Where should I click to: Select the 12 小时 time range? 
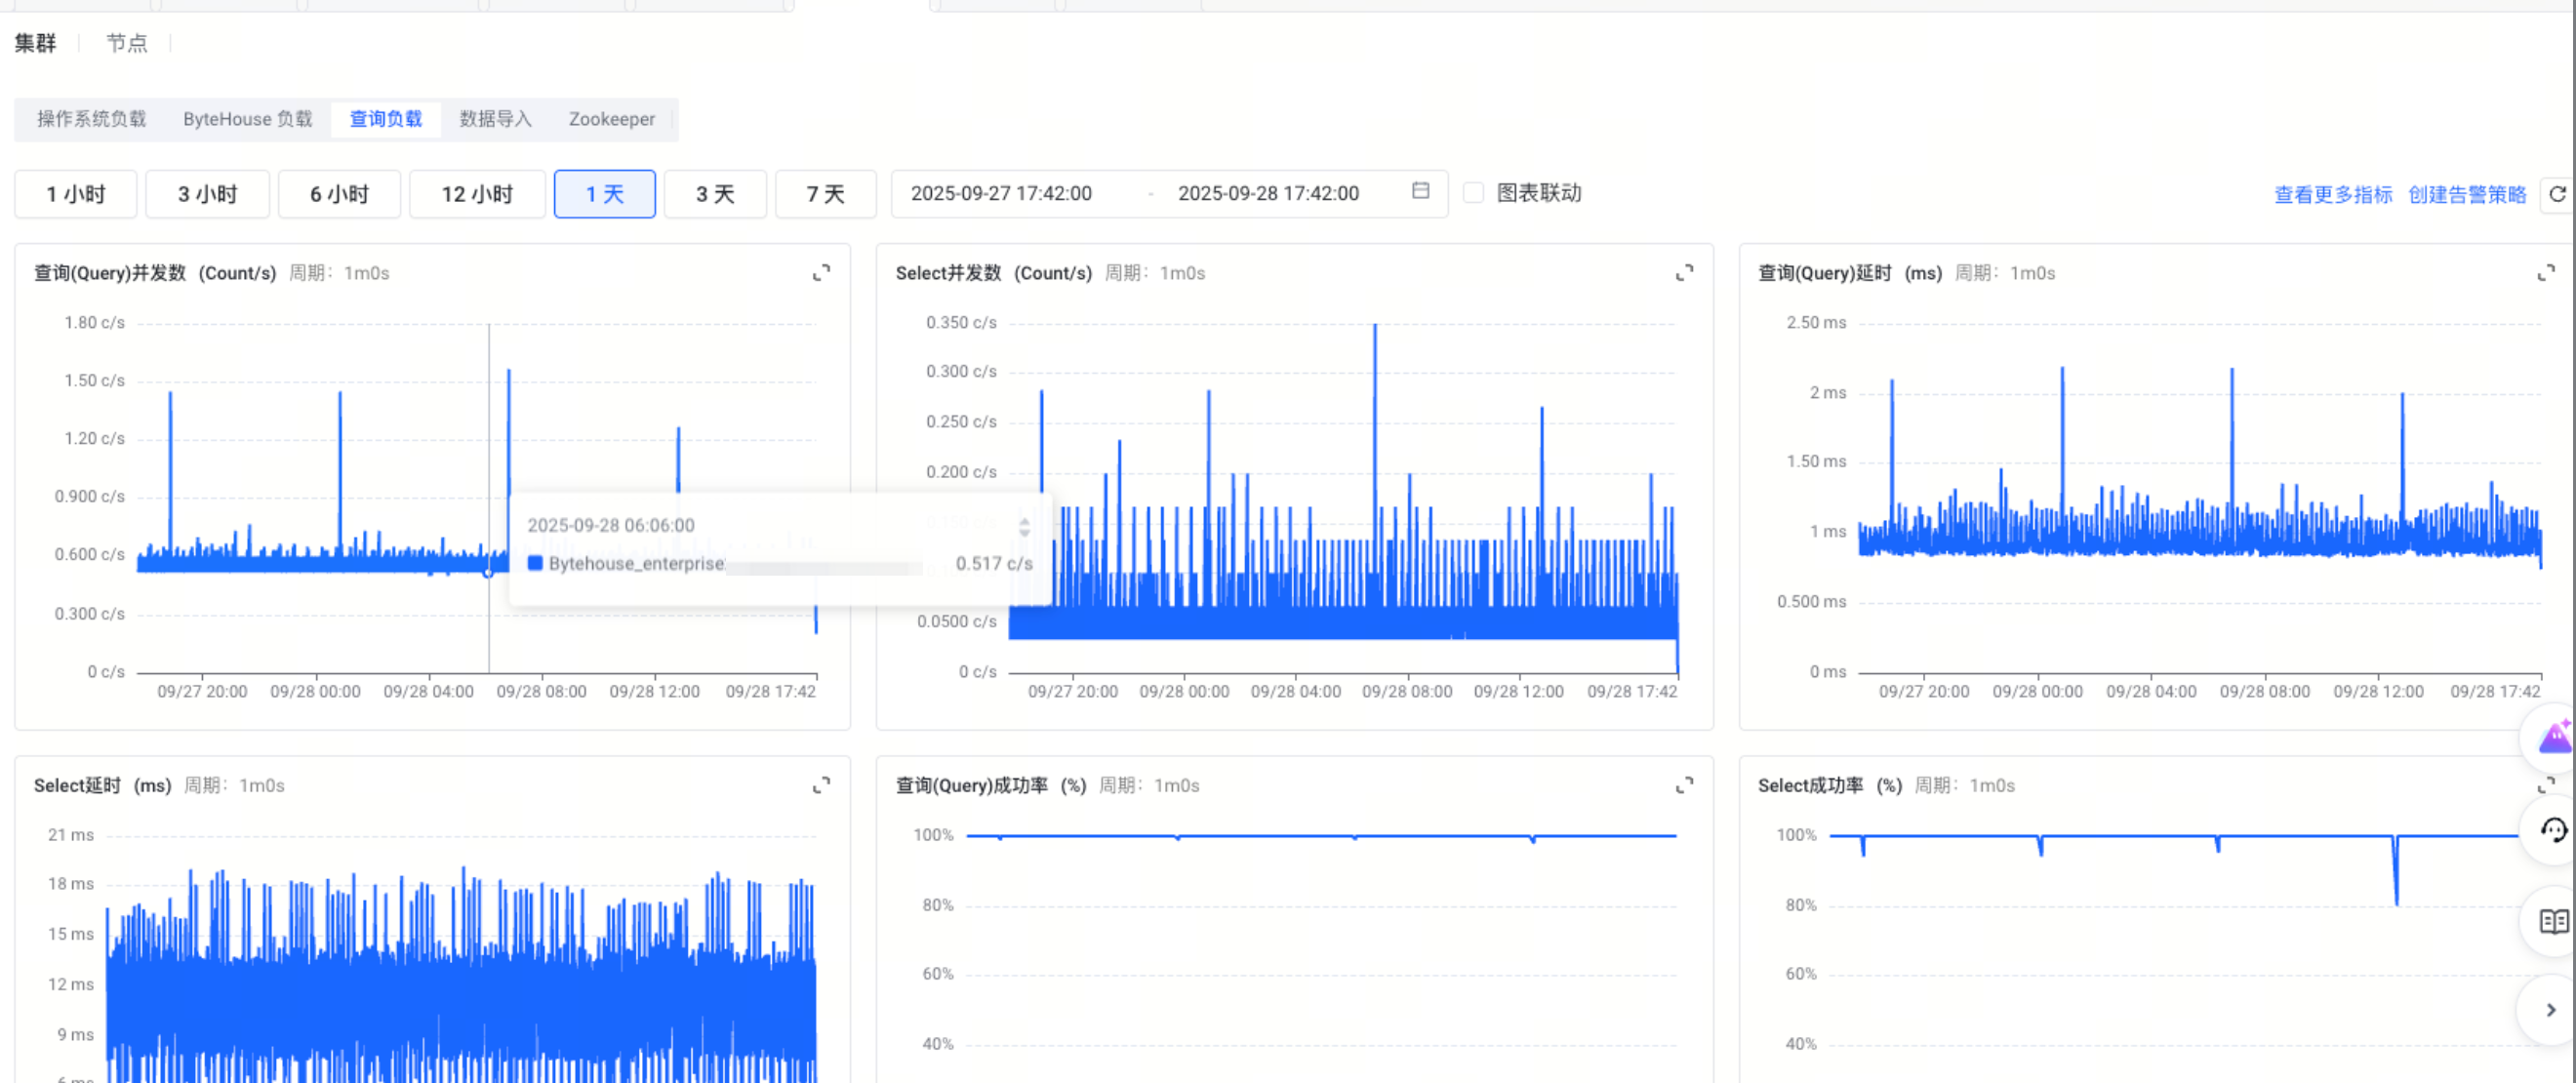[477, 194]
